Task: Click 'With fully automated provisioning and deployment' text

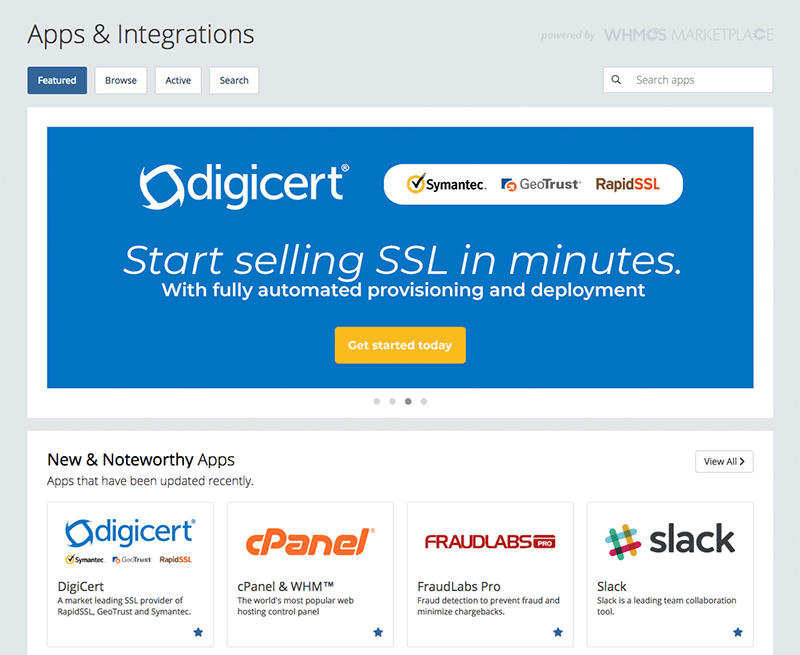Action: click(403, 290)
